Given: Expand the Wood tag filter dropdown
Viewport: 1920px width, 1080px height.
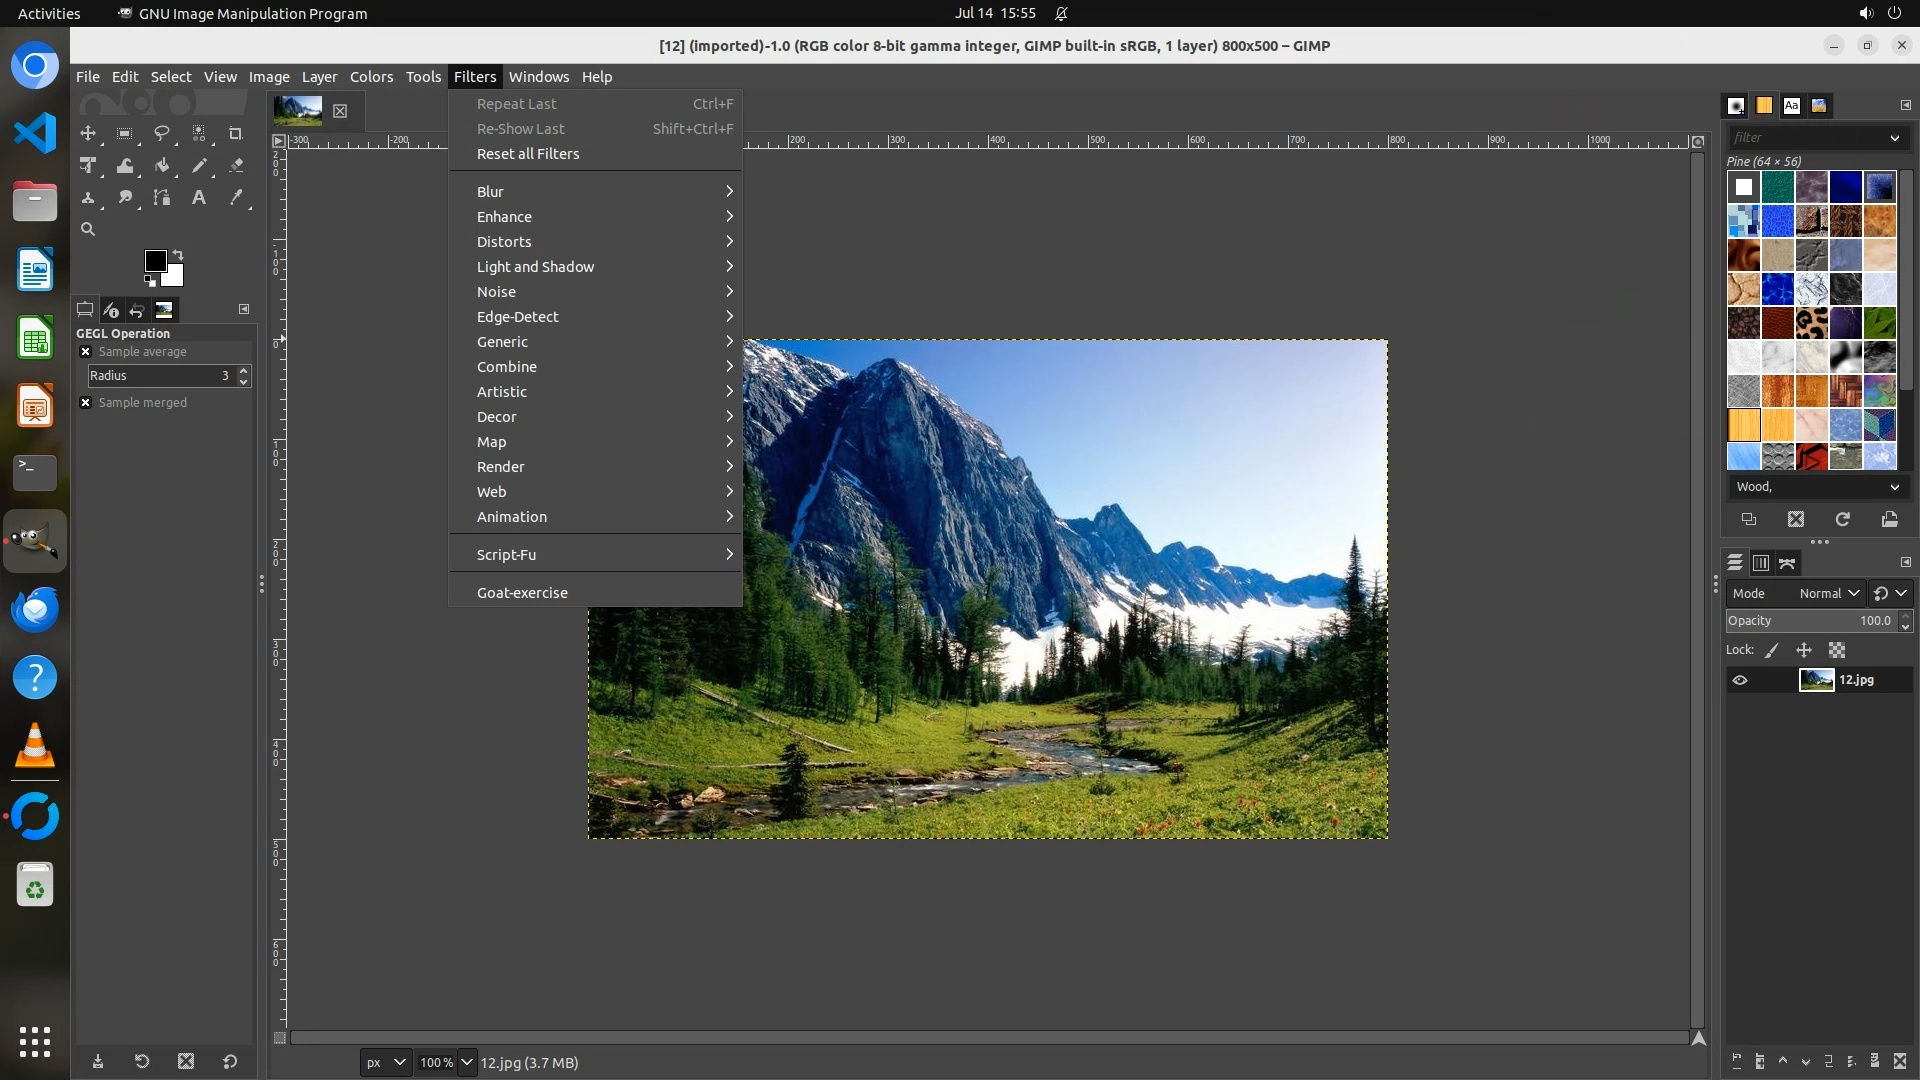Looking at the screenshot, I should click(x=1894, y=487).
